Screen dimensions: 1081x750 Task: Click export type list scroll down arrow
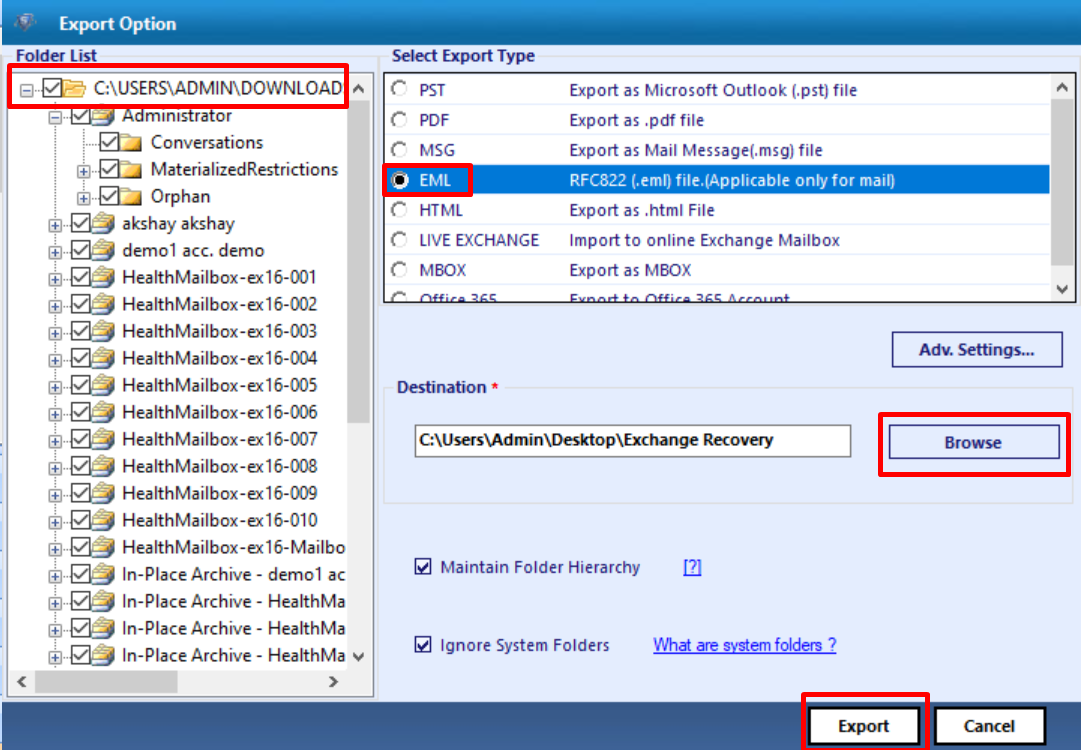pyautogui.click(x=1062, y=290)
